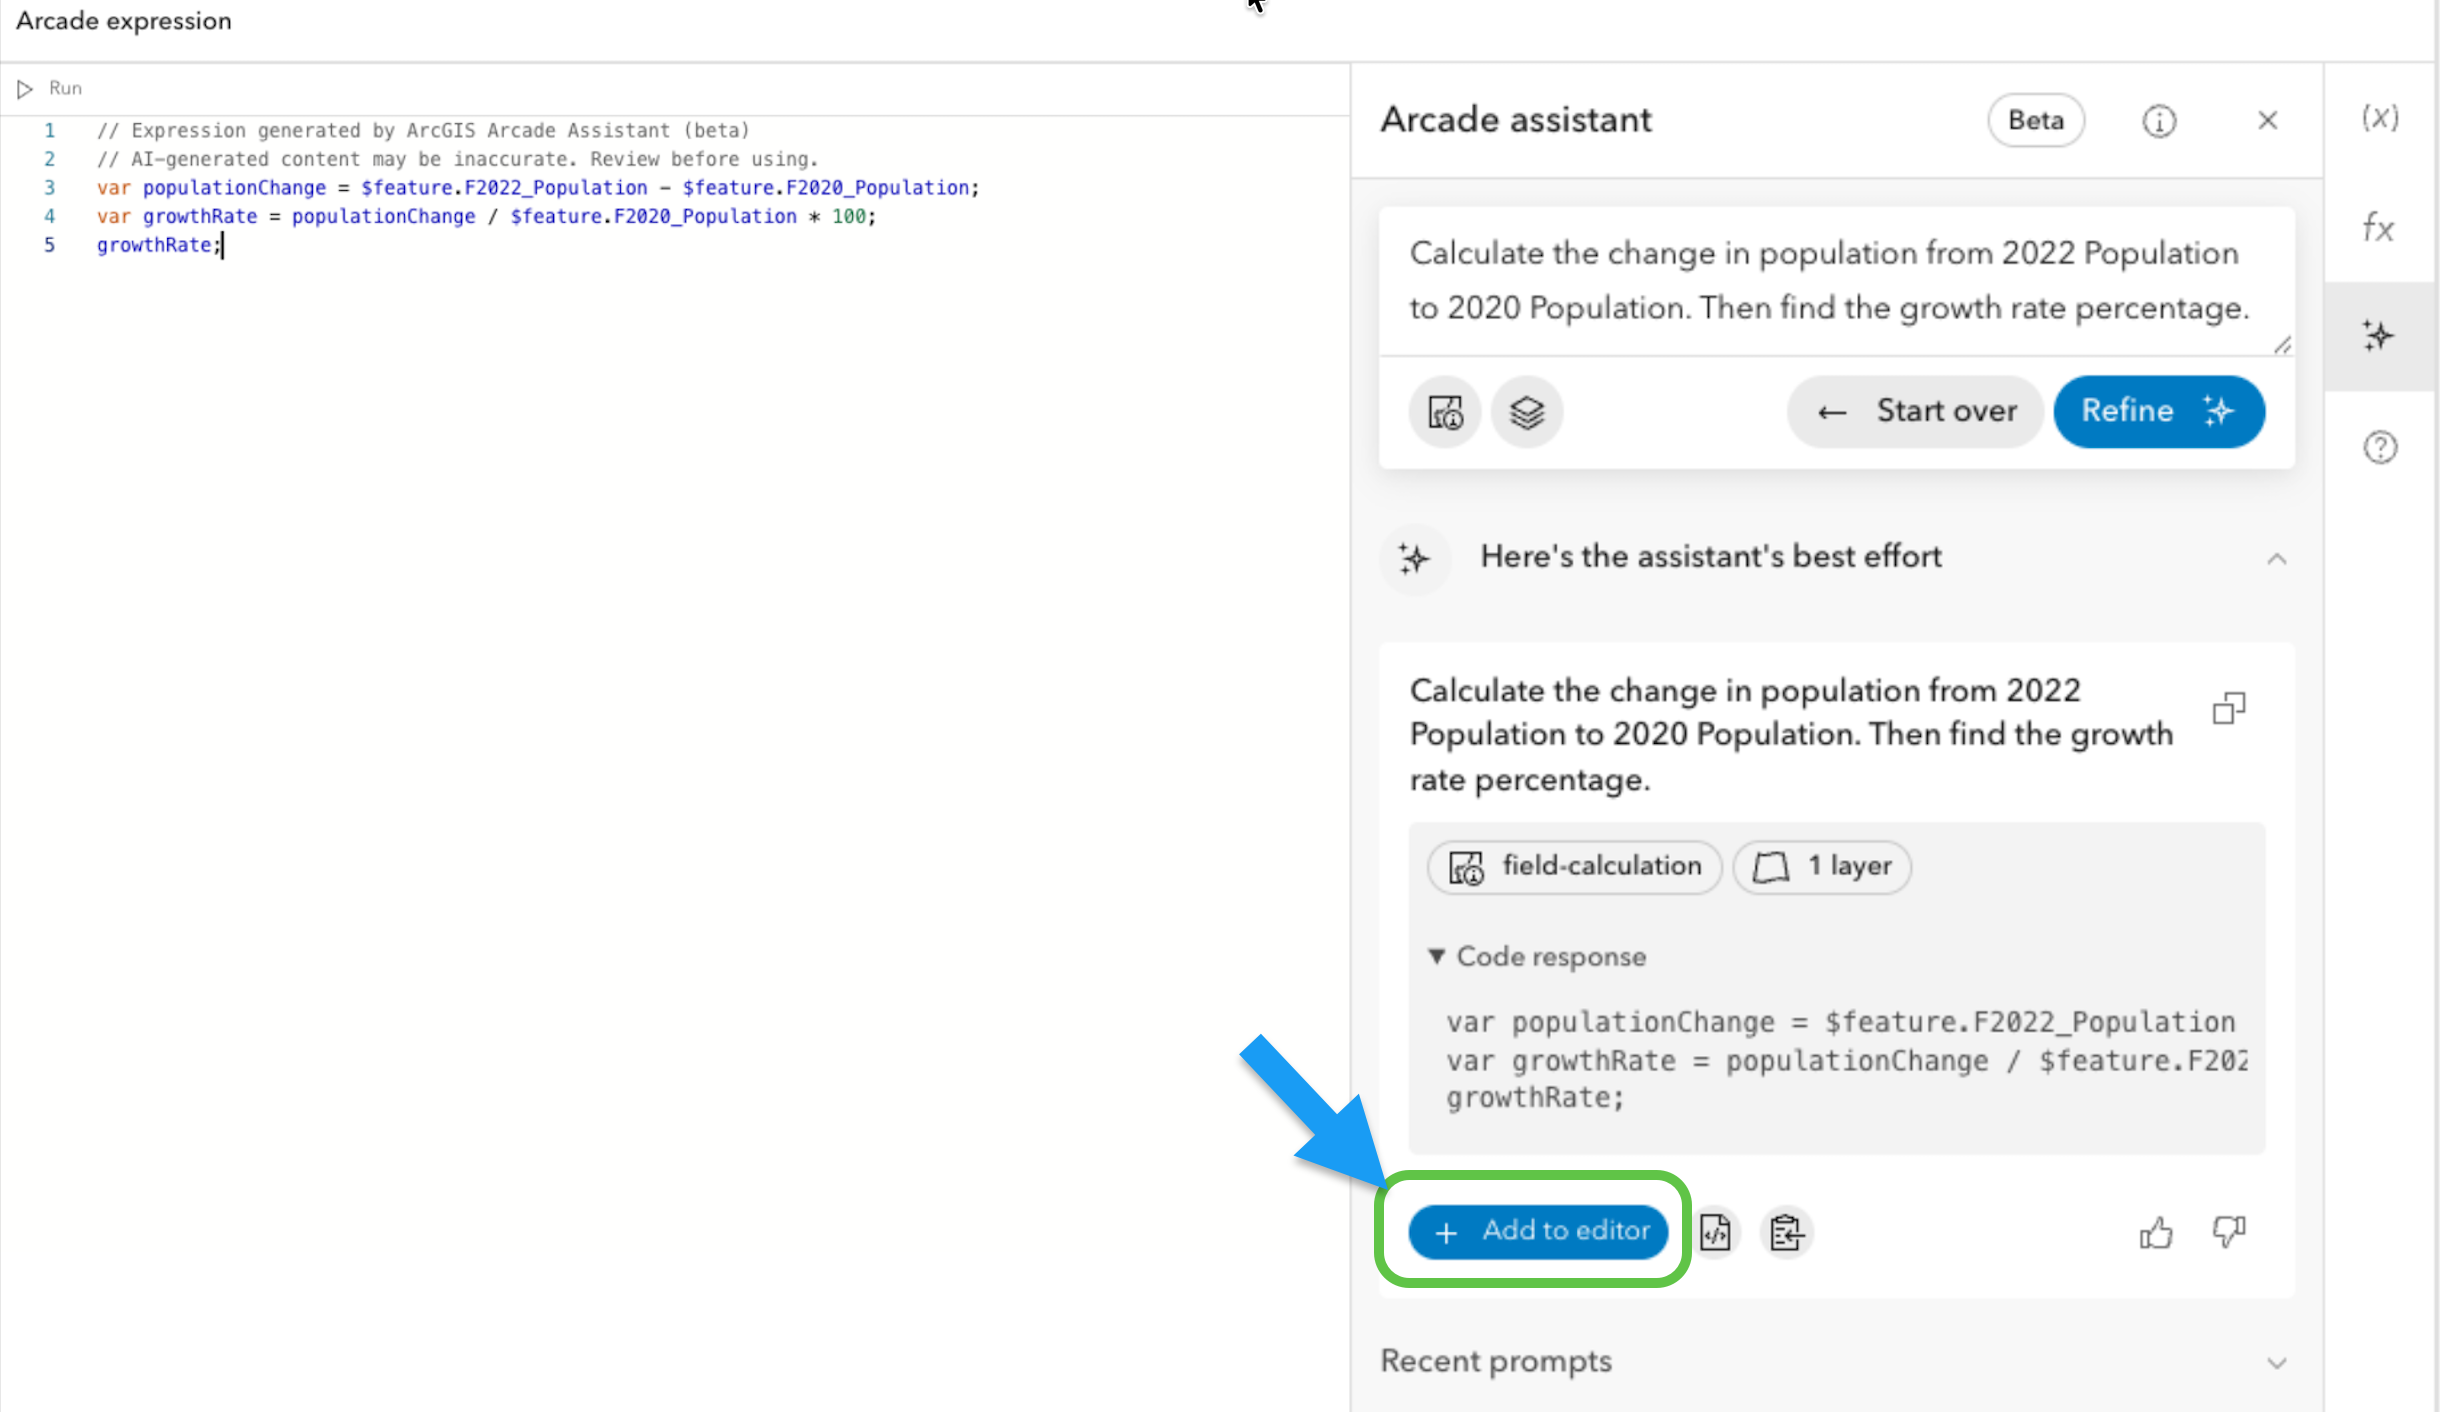Click the thumbs down feedback icon
This screenshot has width=2440, height=1412.
tap(2229, 1231)
